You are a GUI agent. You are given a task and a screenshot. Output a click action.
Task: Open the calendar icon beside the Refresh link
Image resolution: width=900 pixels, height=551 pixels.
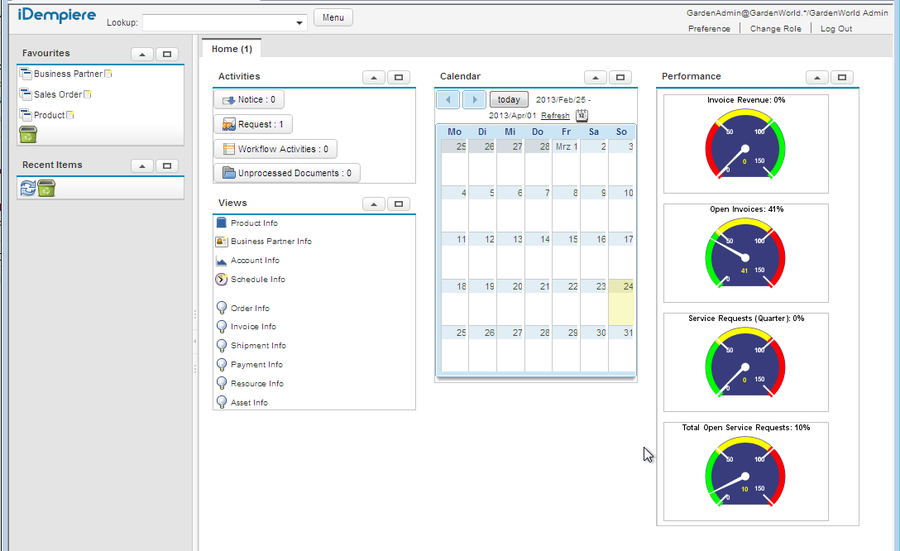point(582,116)
